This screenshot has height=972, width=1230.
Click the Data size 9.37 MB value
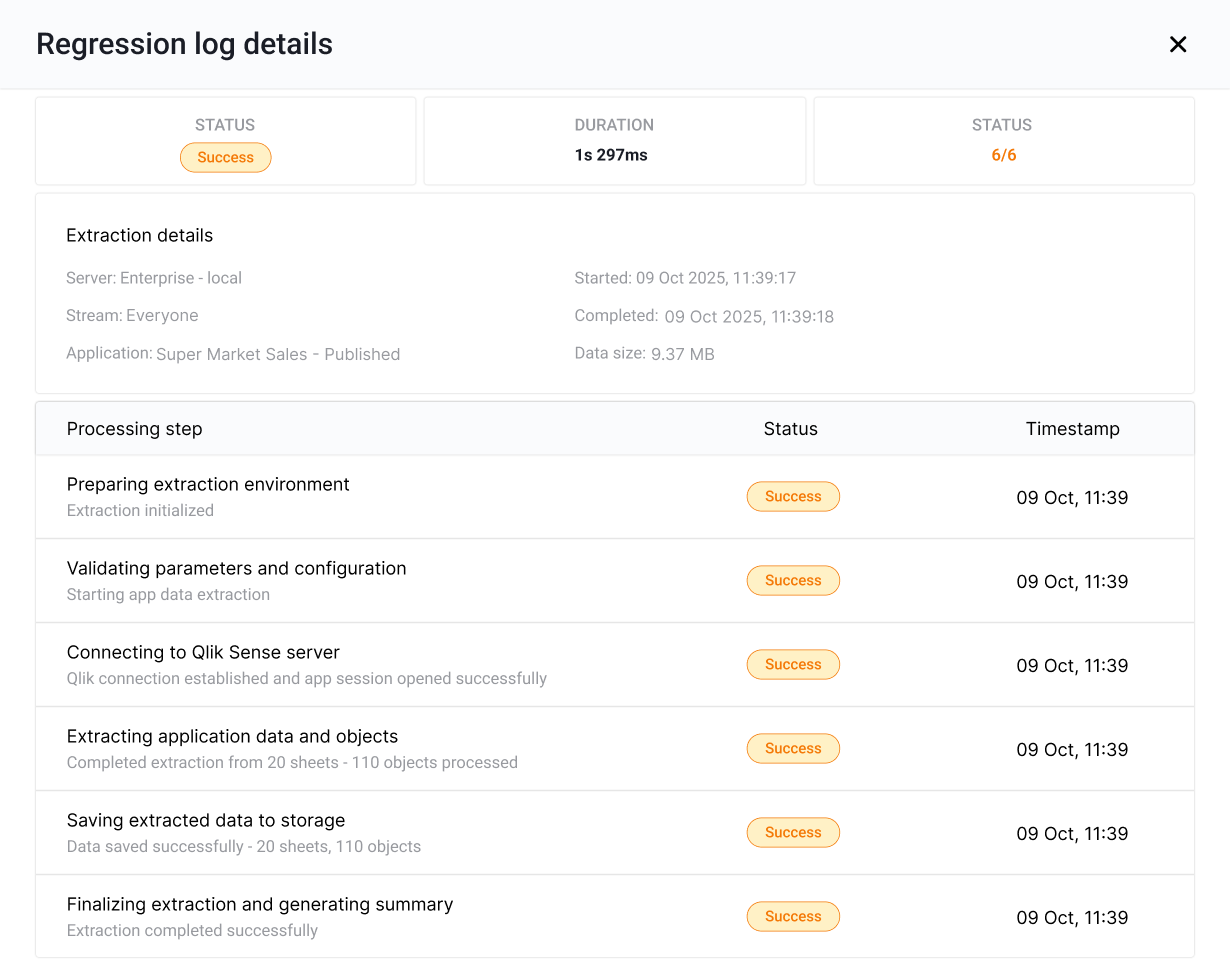[x=644, y=353]
